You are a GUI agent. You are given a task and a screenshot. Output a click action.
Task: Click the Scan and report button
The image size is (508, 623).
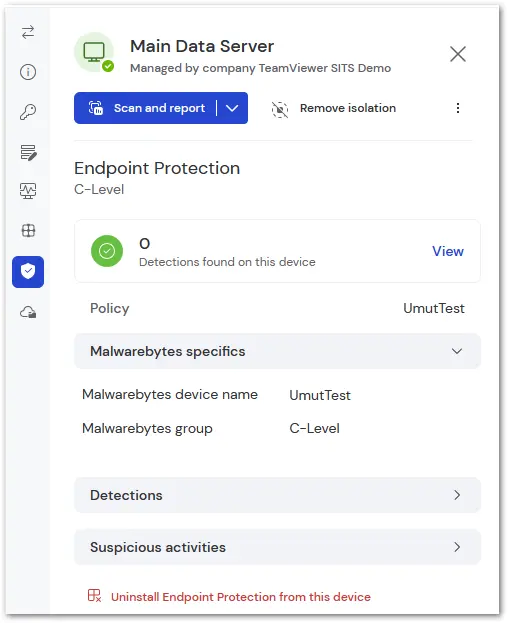tap(146, 108)
